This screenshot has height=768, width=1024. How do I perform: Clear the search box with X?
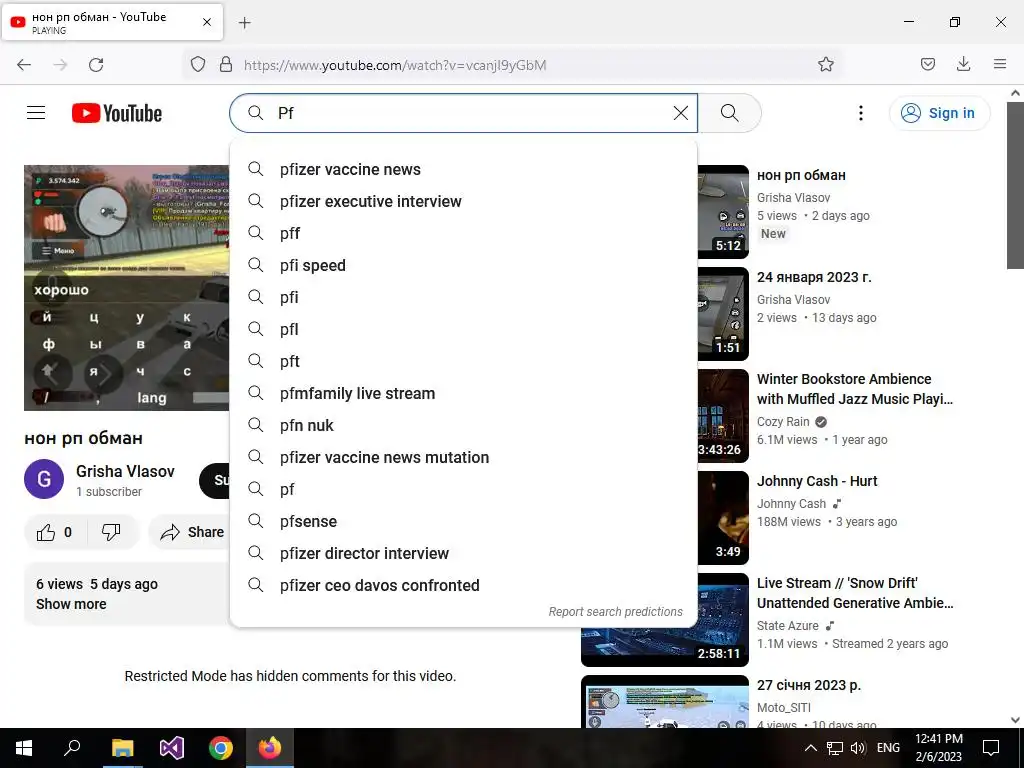coord(680,113)
